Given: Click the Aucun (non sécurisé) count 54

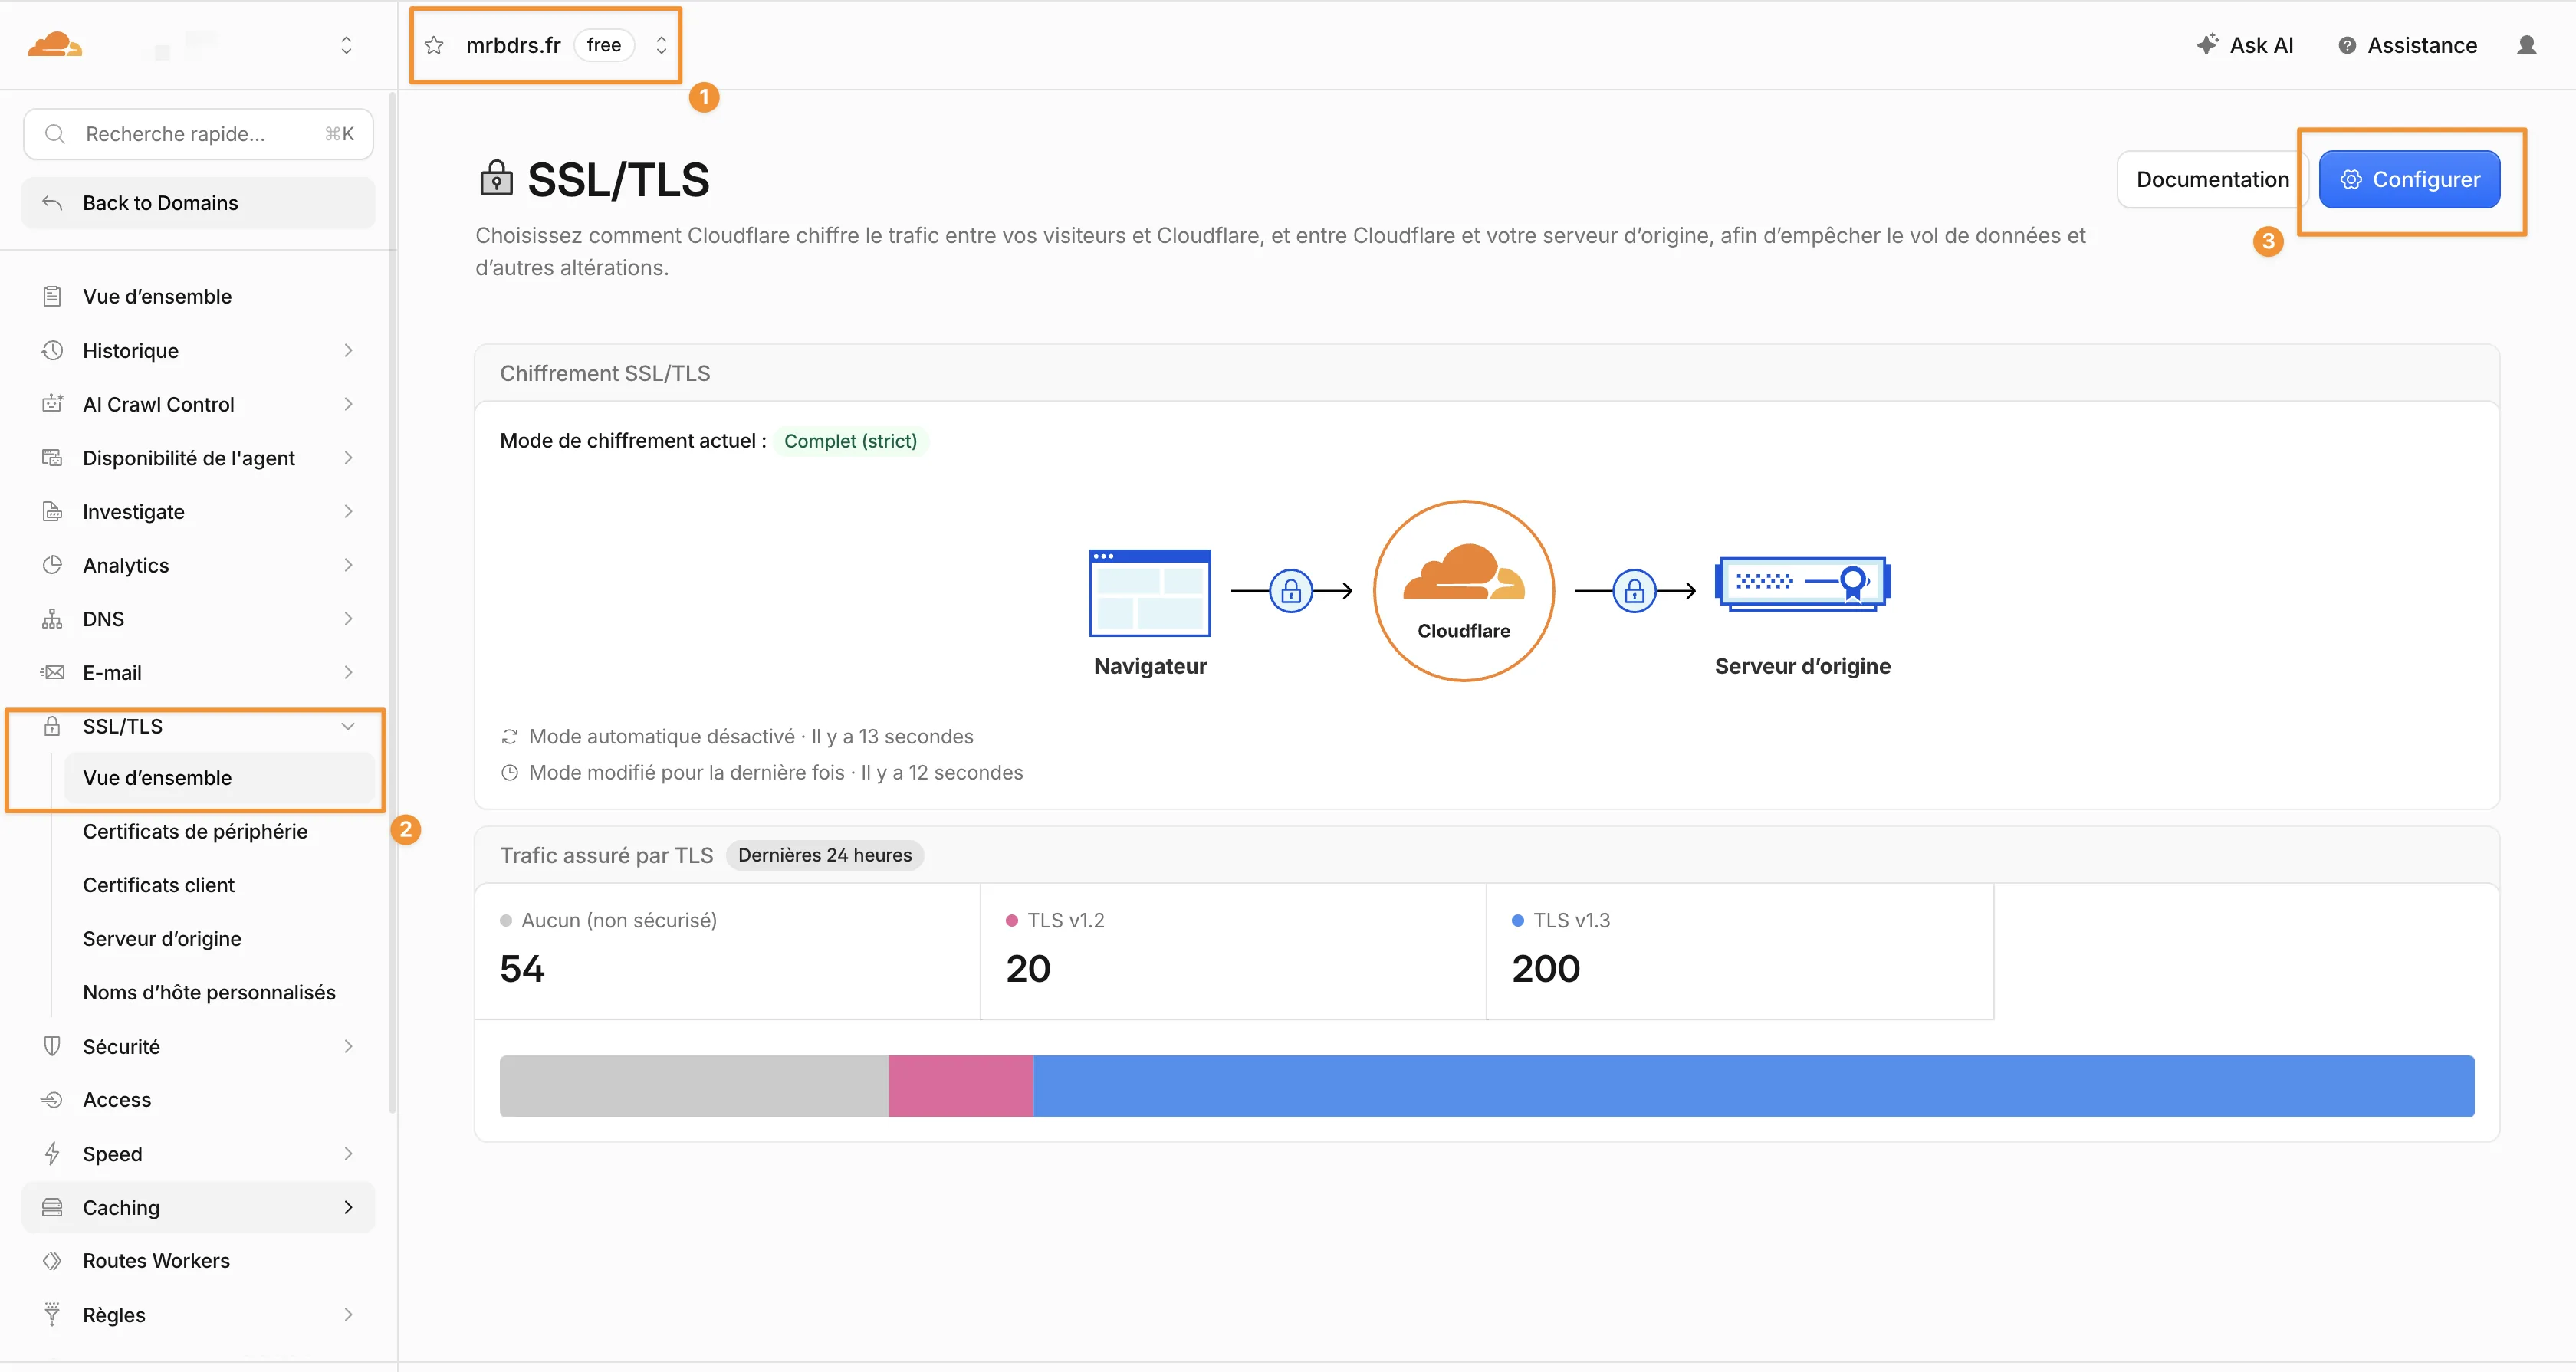Looking at the screenshot, I should click(522, 970).
